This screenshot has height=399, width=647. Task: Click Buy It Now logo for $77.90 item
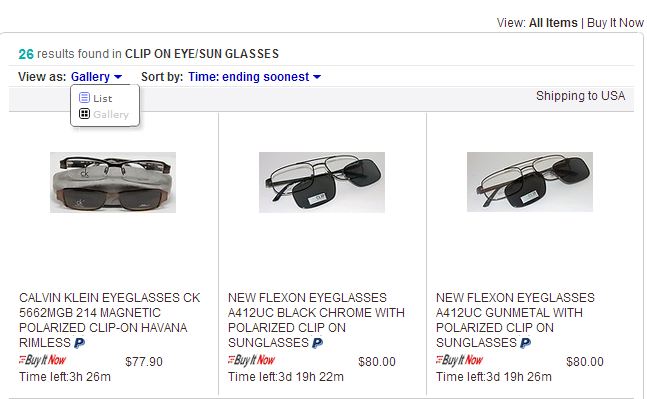tap(43, 360)
